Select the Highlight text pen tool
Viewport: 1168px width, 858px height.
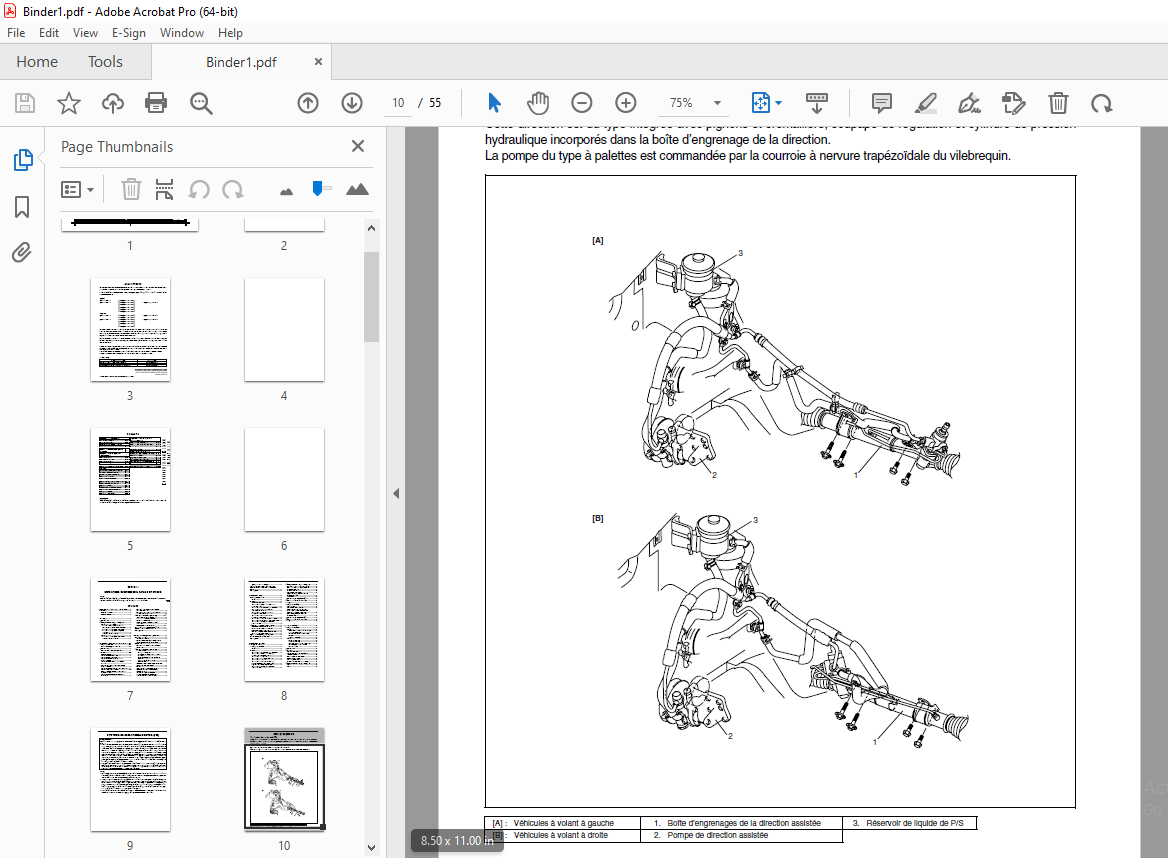(925, 103)
